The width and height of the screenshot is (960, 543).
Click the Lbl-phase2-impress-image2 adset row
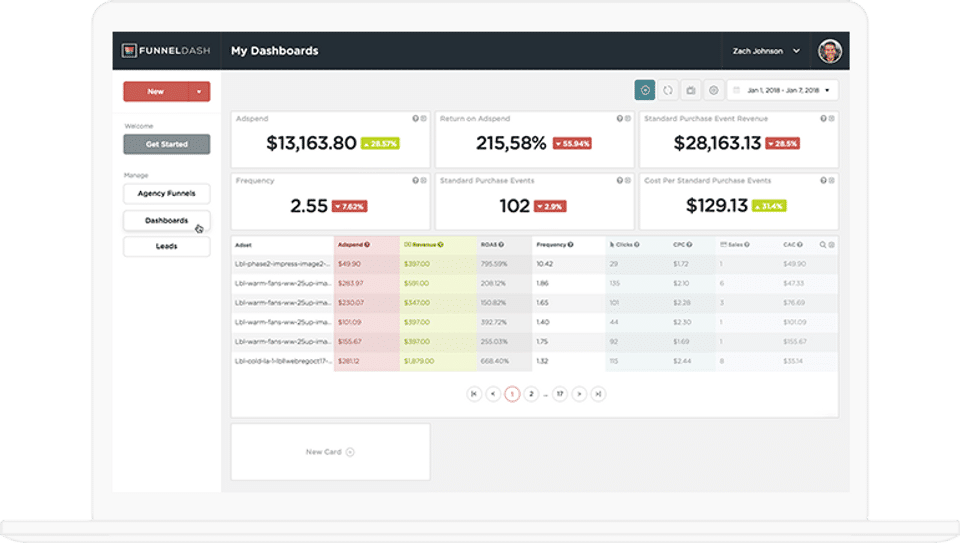[x=534, y=264]
